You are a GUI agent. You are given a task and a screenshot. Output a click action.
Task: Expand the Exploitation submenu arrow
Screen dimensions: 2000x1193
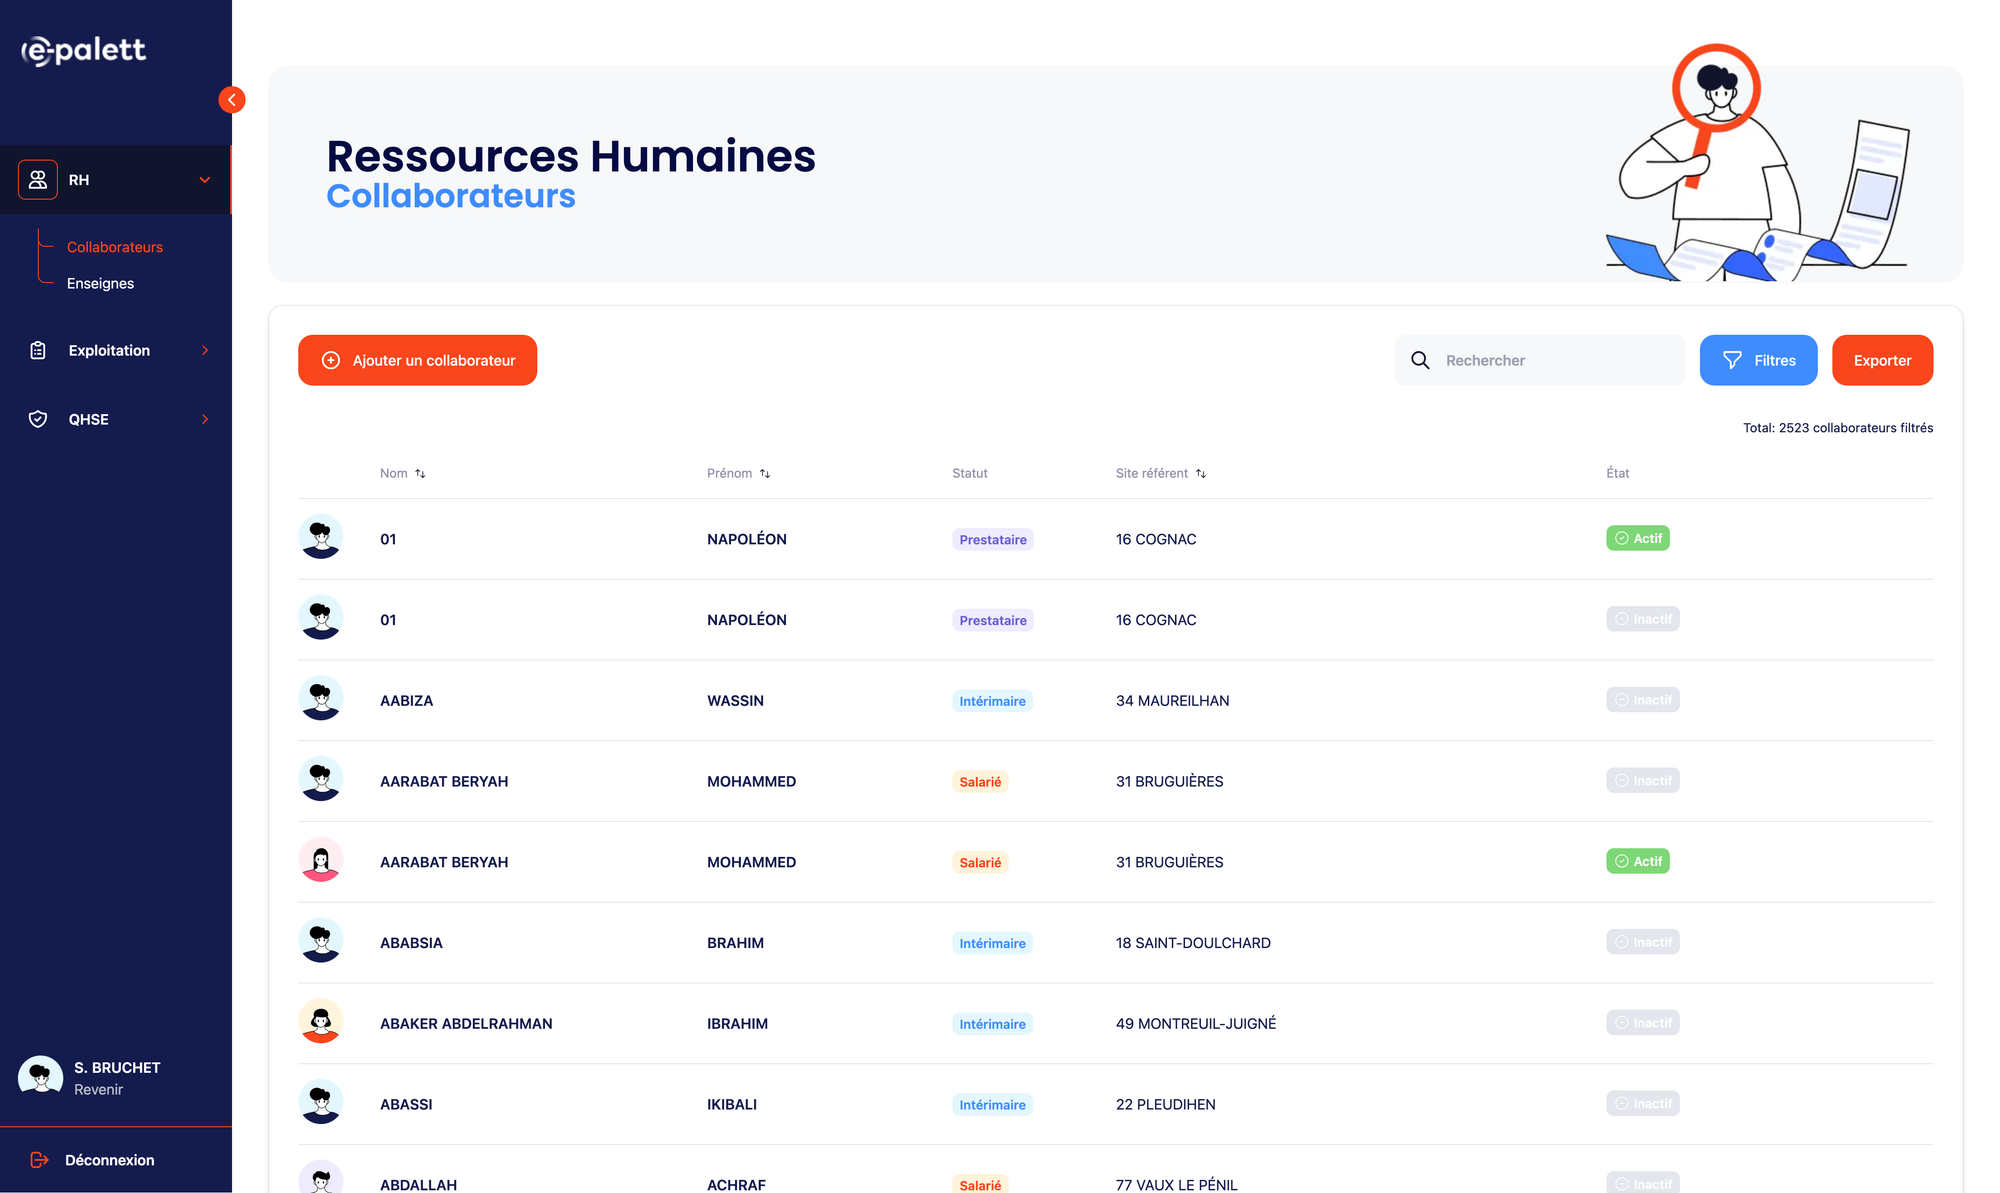(205, 350)
